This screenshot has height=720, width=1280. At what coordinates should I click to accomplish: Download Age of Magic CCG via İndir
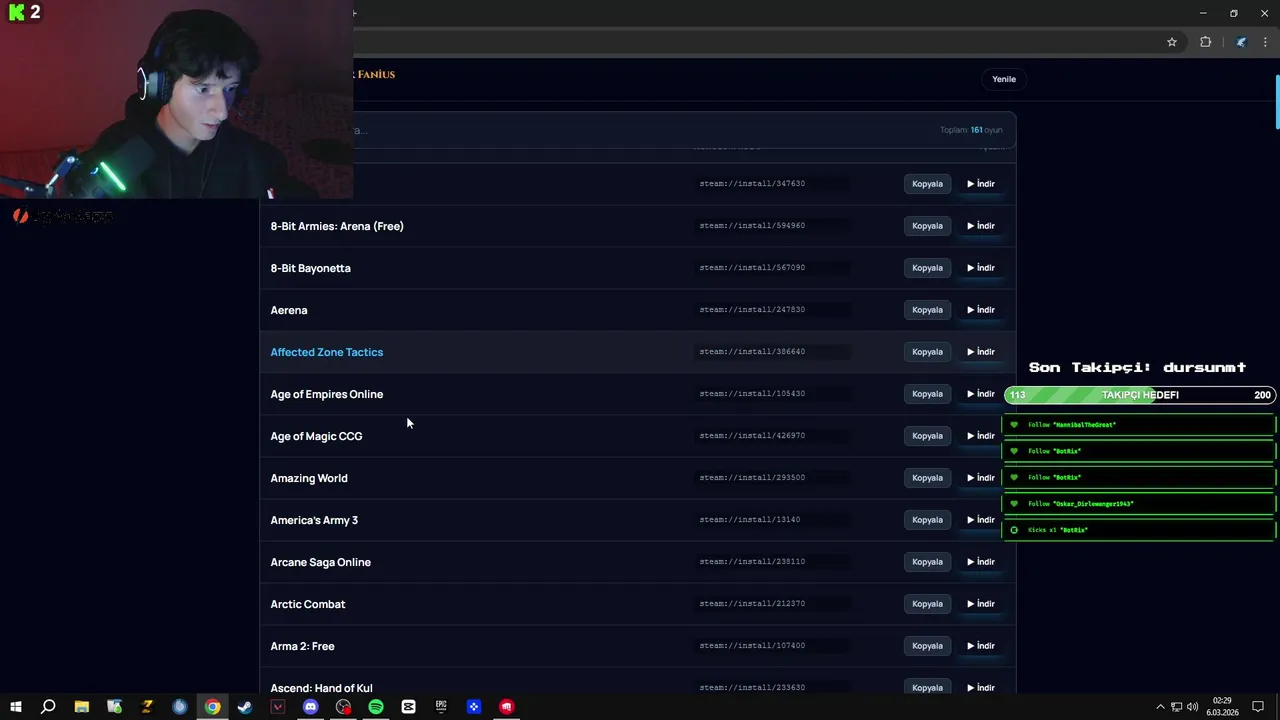coord(981,436)
